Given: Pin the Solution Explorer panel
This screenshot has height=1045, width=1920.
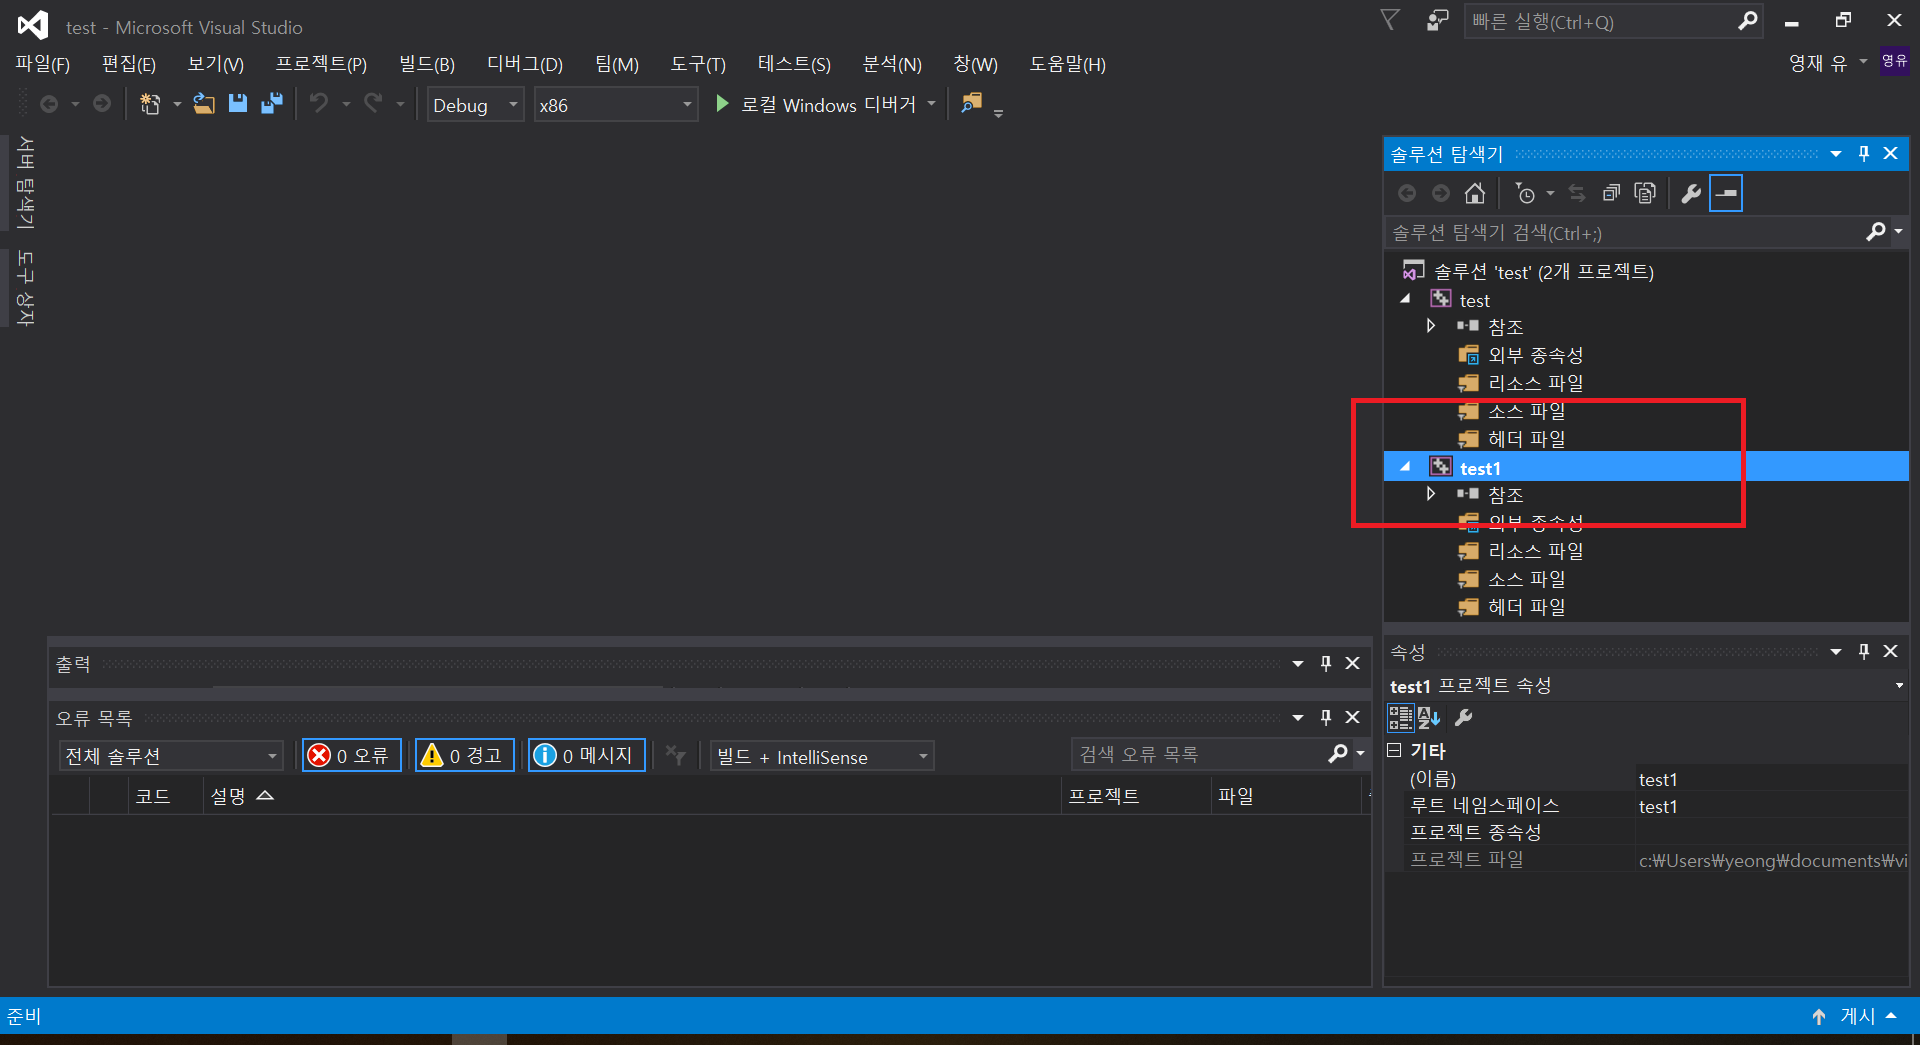Looking at the screenshot, I should (x=1864, y=153).
